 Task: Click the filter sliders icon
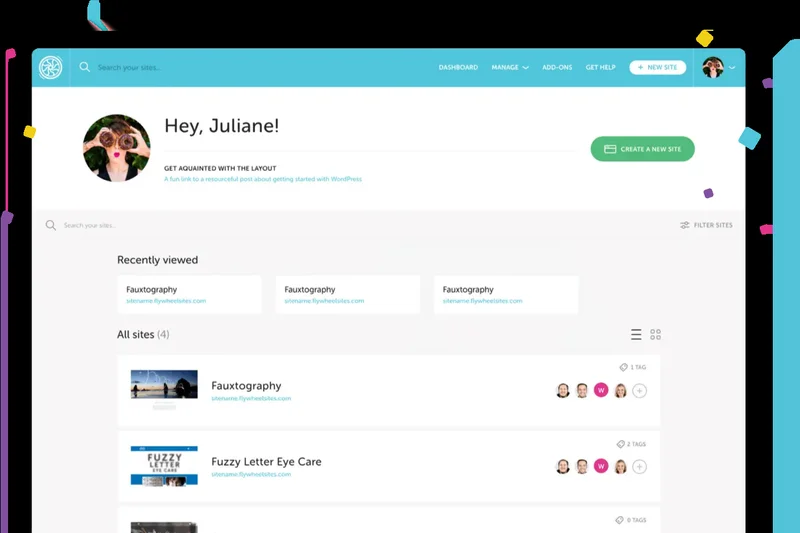[x=685, y=225]
